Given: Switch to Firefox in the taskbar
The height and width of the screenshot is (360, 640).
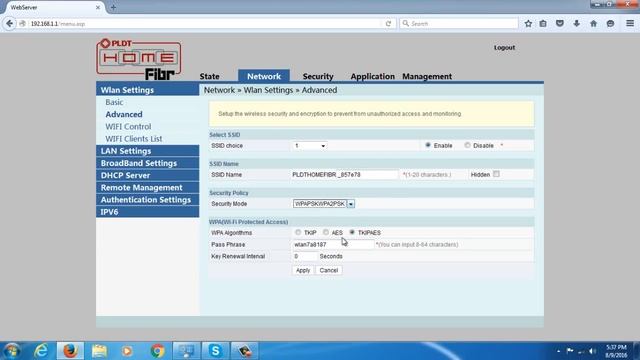Looking at the screenshot, I should click(70, 351).
